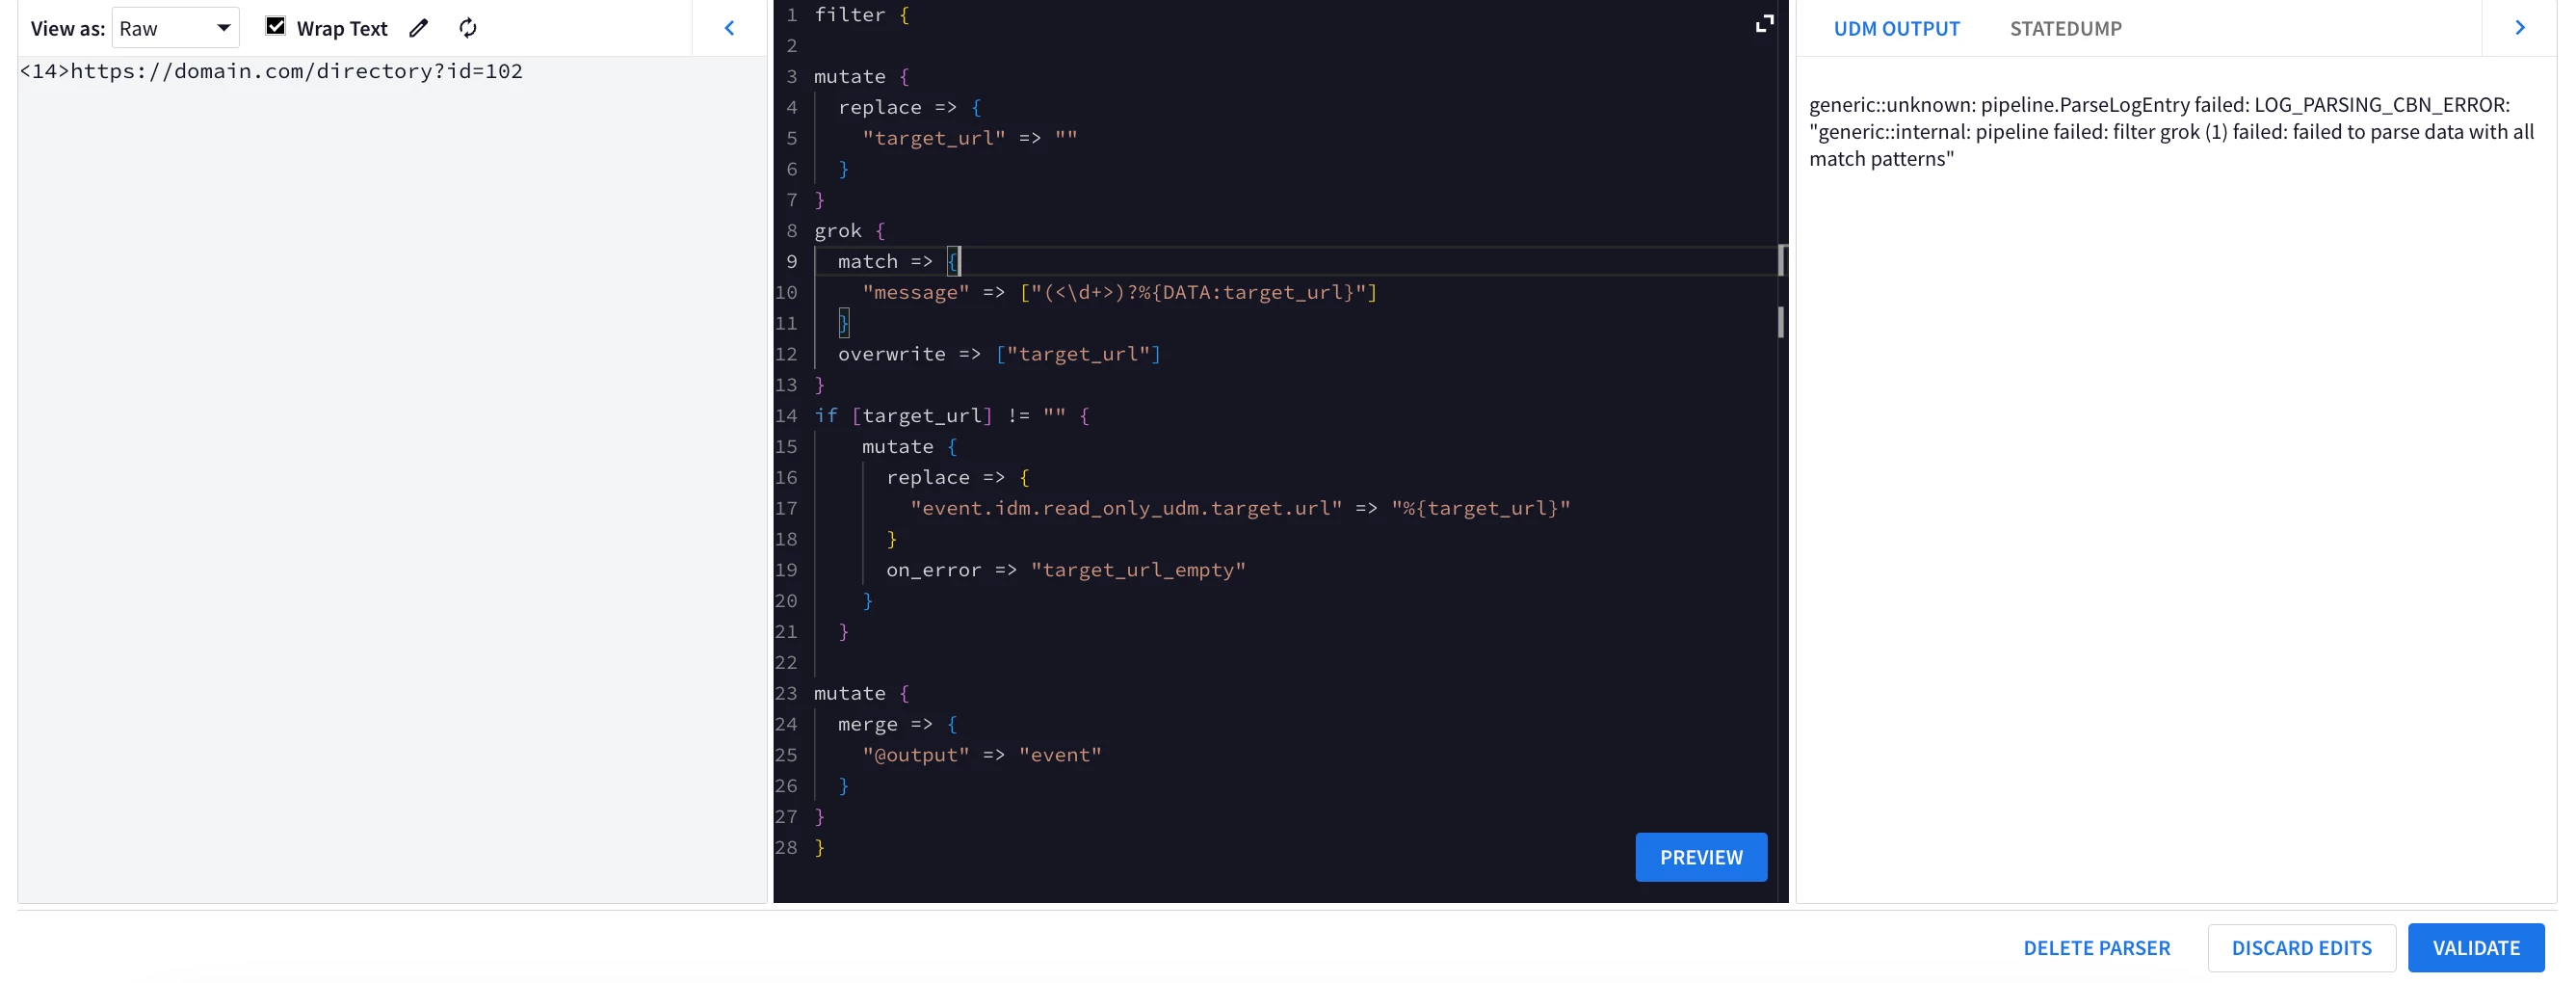Switch to the STATEDUMP tab
Image resolution: width=2576 pixels, height=983 pixels.
pyautogui.click(x=2065, y=28)
